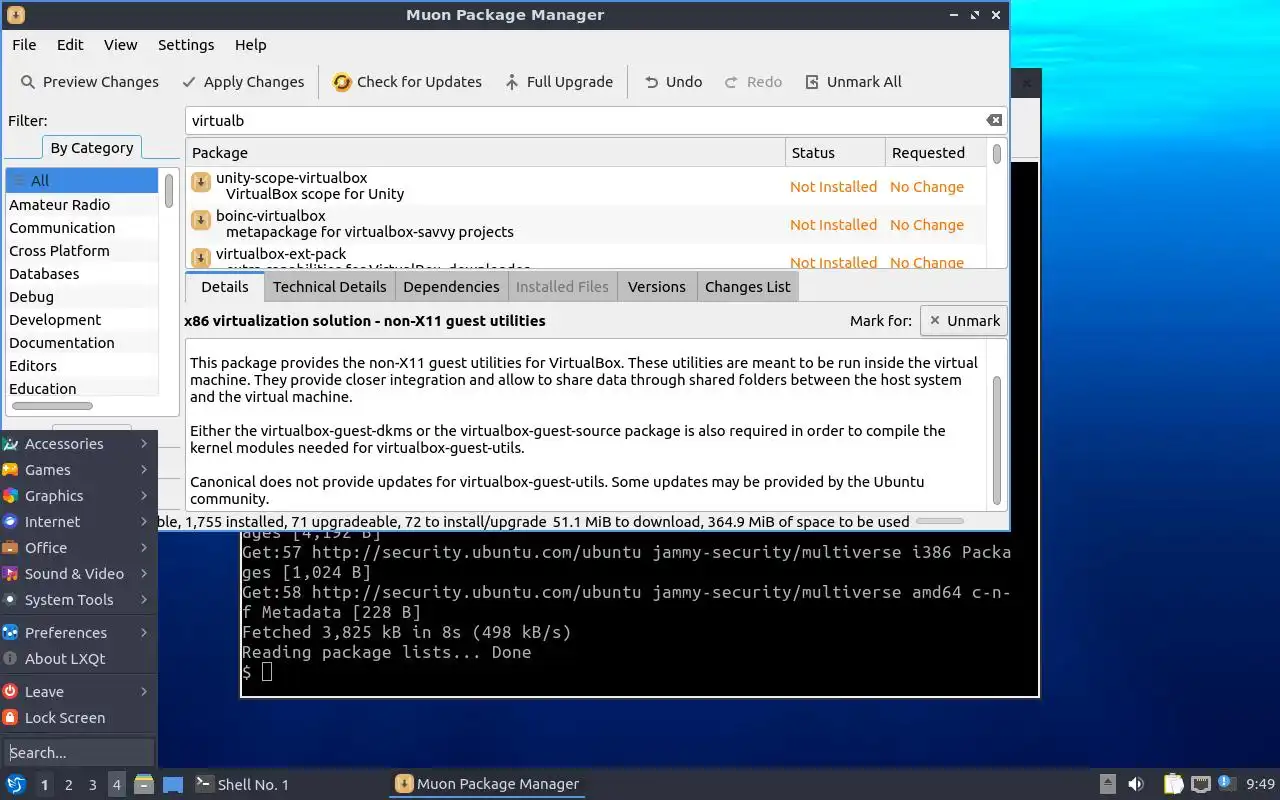
Task: Open About LXQt from the start menu
Action: (x=78, y=659)
